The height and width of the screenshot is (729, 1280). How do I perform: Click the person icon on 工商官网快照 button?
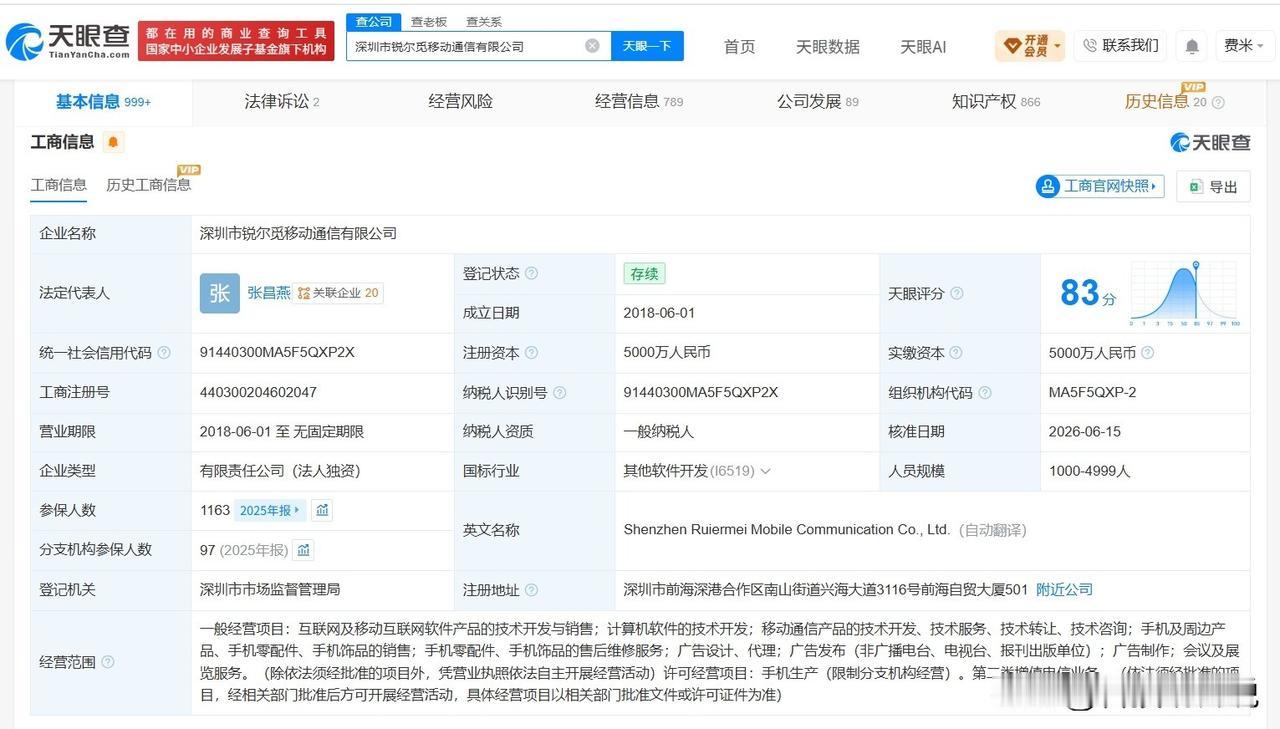point(1048,186)
